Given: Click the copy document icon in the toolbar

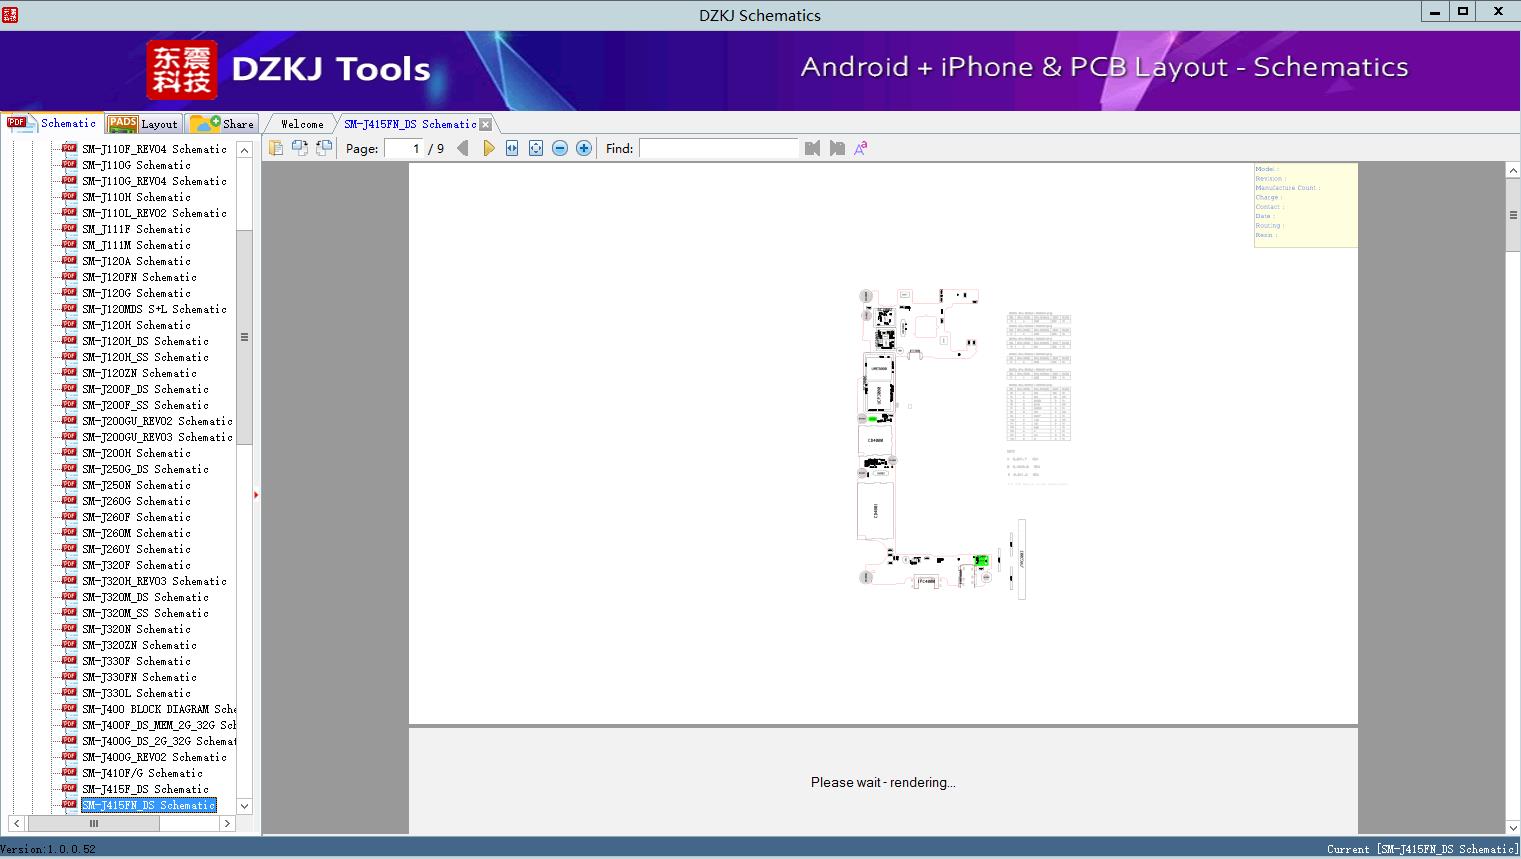Looking at the screenshot, I should click(x=275, y=148).
